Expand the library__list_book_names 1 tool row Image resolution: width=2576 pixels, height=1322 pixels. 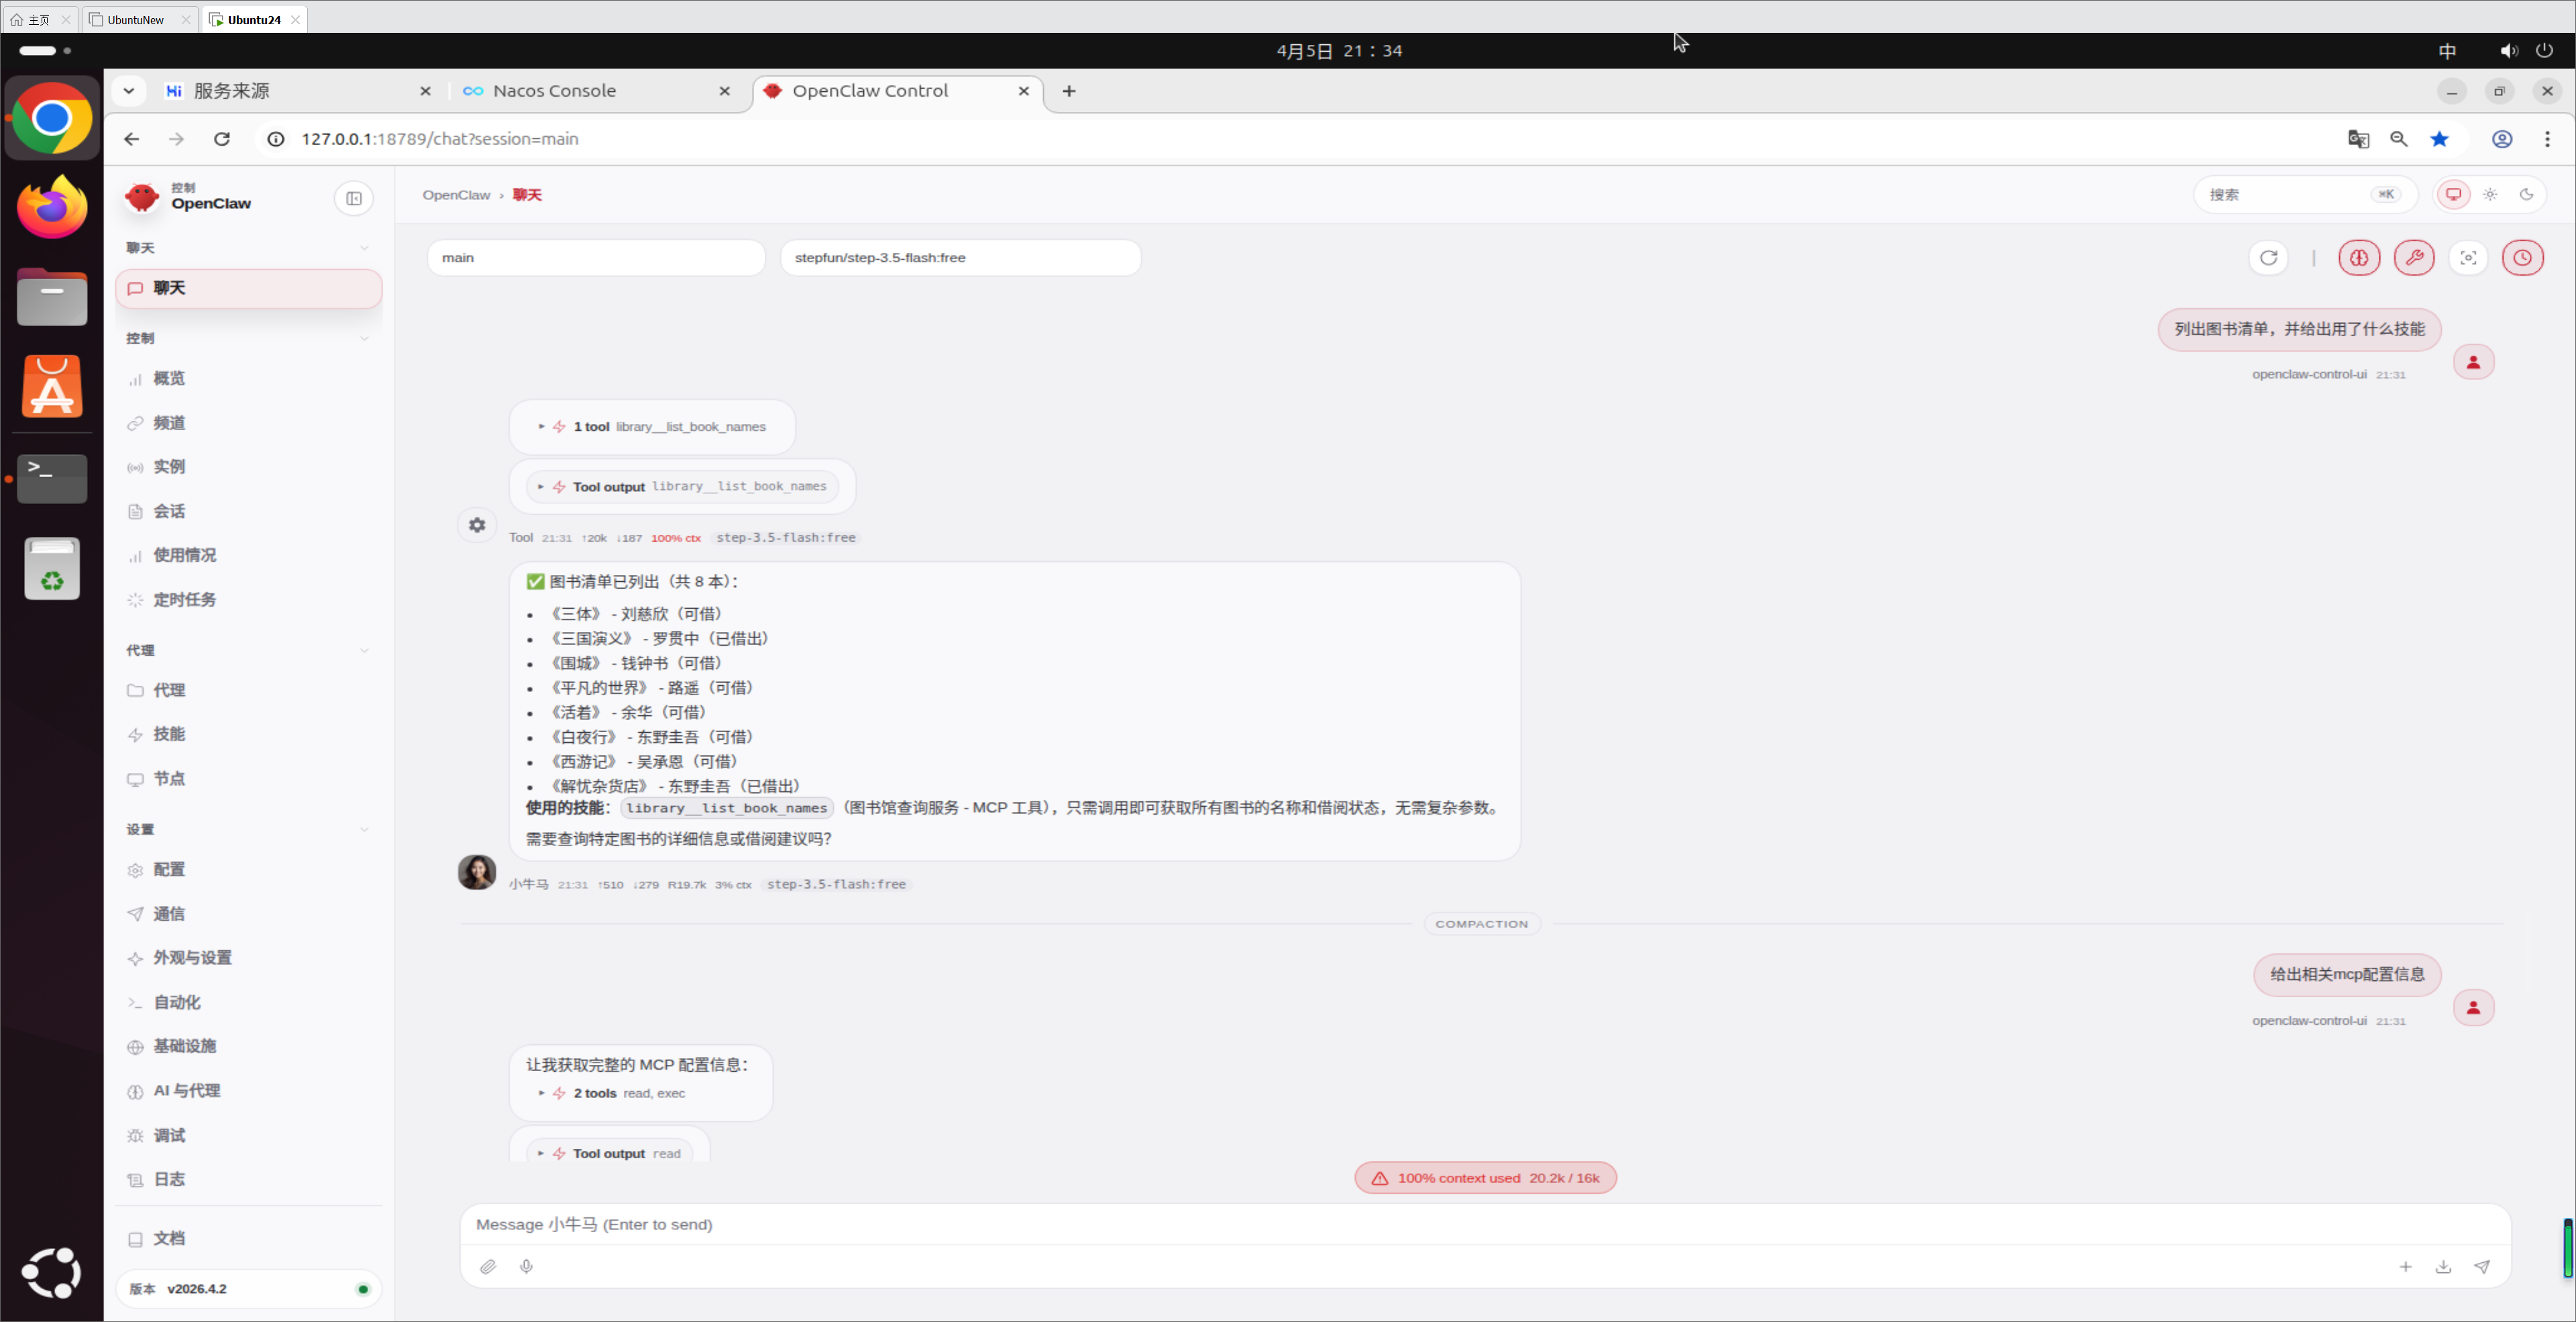(652, 427)
